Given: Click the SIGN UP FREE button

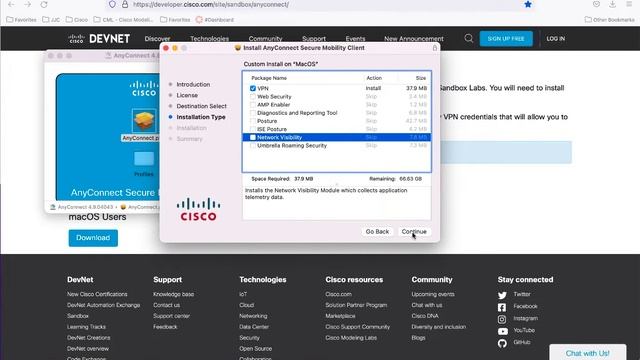Looking at the screenshot, I should click(506, 38).
